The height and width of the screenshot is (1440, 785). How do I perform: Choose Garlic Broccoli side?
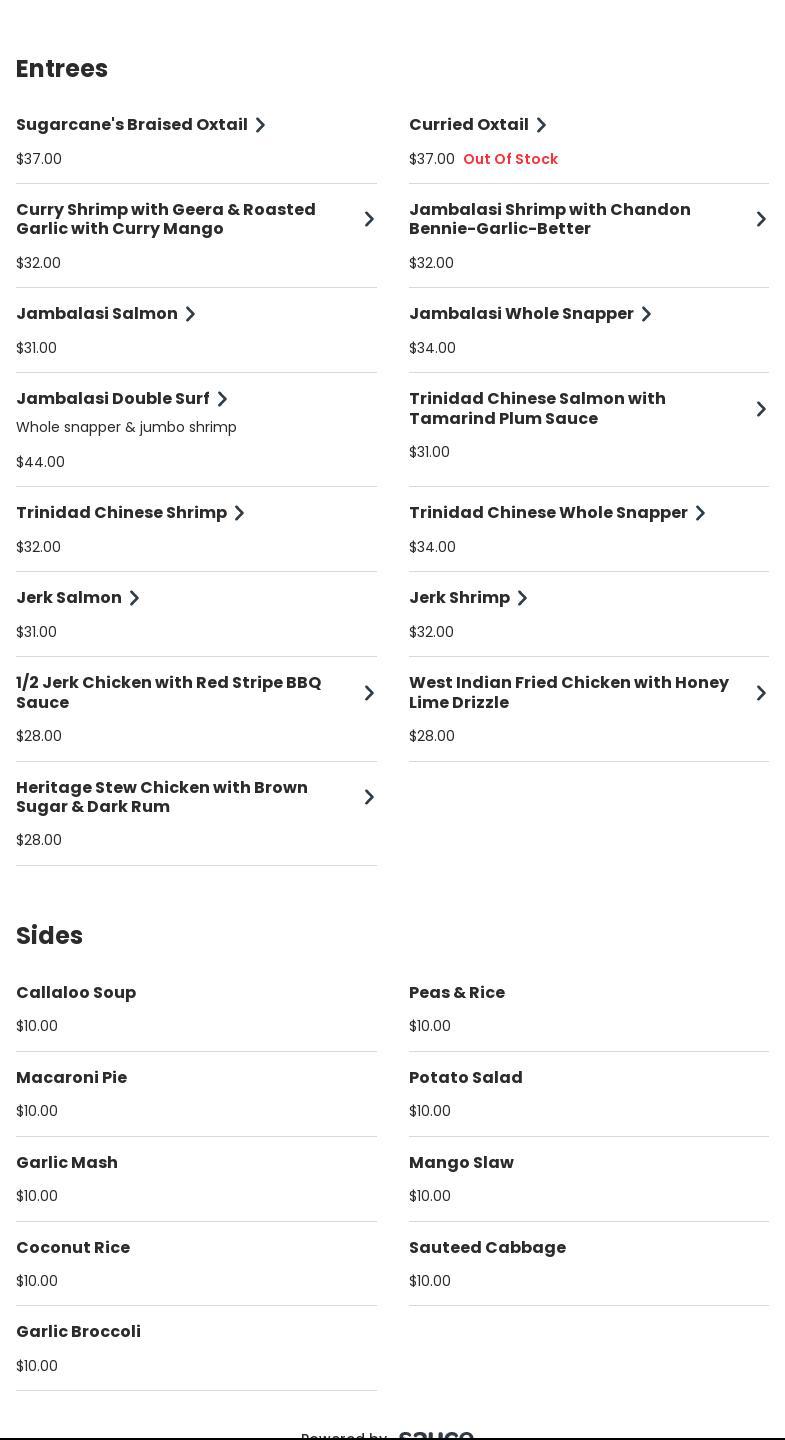[78, 1332]
